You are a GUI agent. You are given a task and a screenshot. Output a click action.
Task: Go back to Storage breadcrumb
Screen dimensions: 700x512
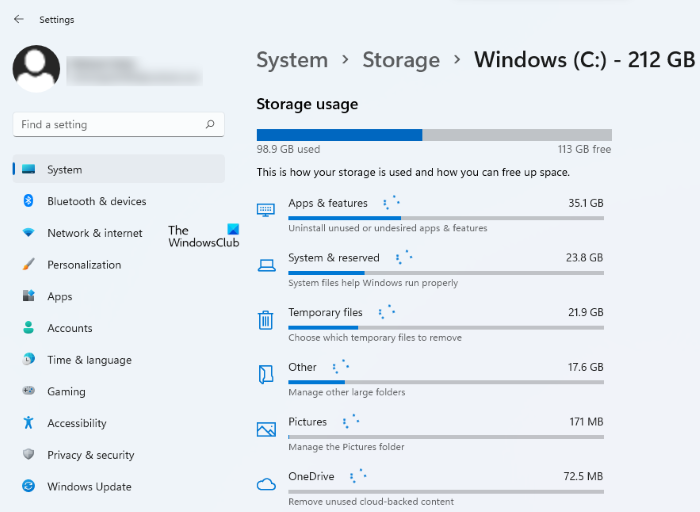pyautogui.click(x=400, y=60)
